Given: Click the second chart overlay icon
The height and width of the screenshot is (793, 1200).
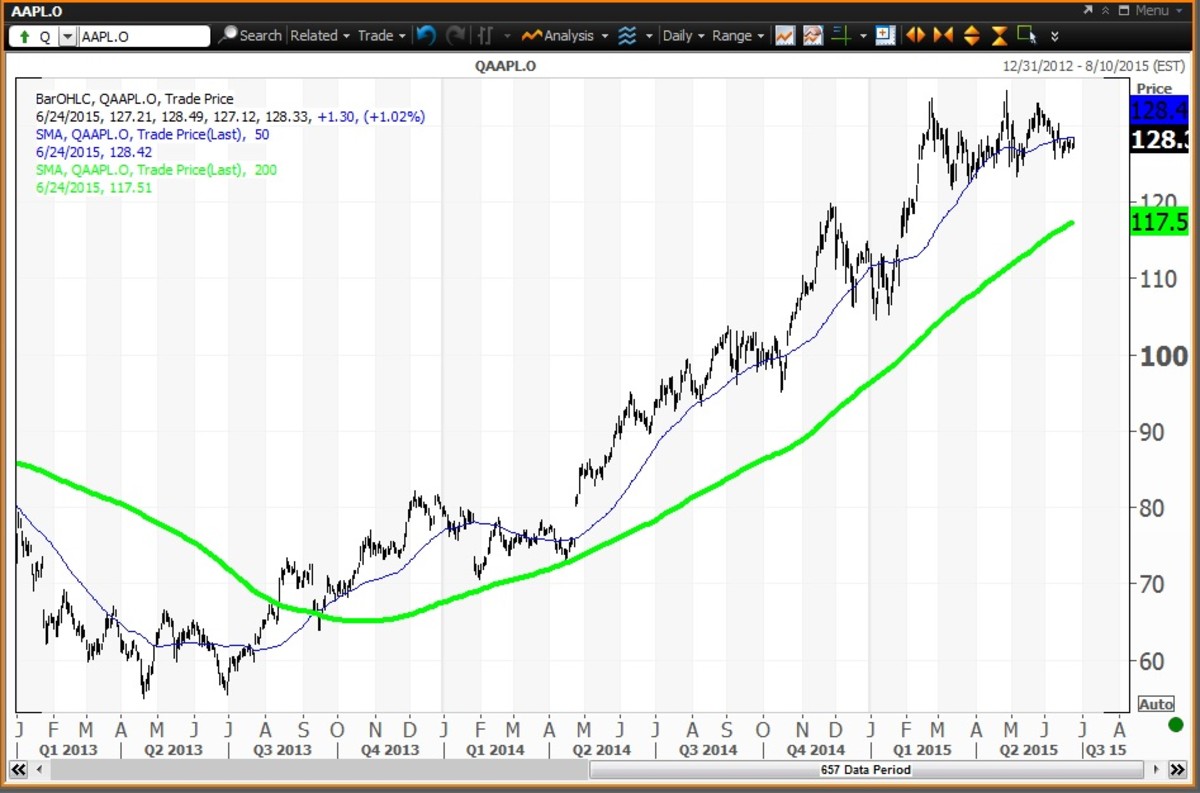Looking at the screenshot, I should click(x=812, y=35).
